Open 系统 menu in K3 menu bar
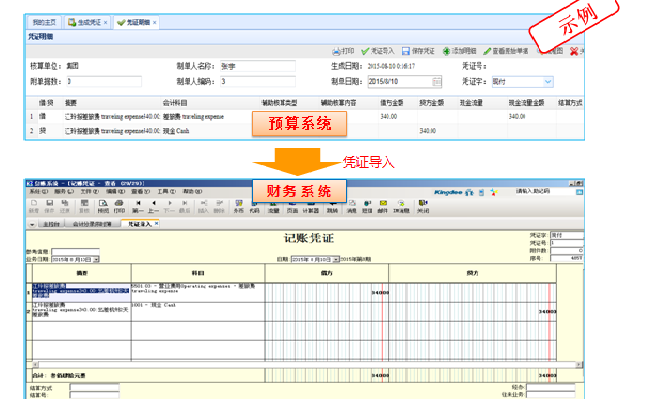The image size is (670, 399). (x=38, y=192)
